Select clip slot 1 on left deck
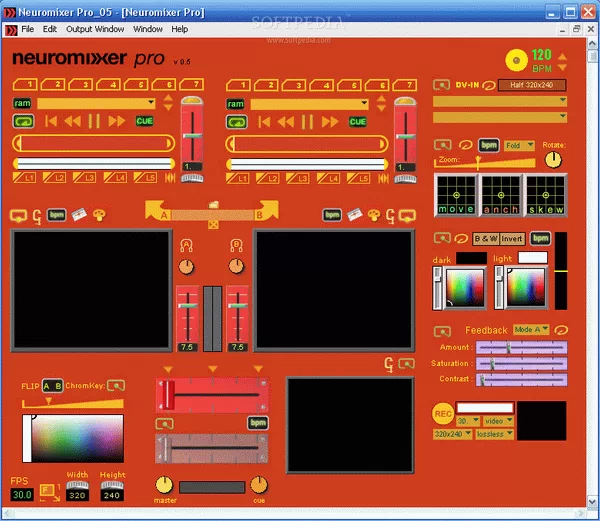This screenshot has width=600, height=521. [x=25, y=84]
